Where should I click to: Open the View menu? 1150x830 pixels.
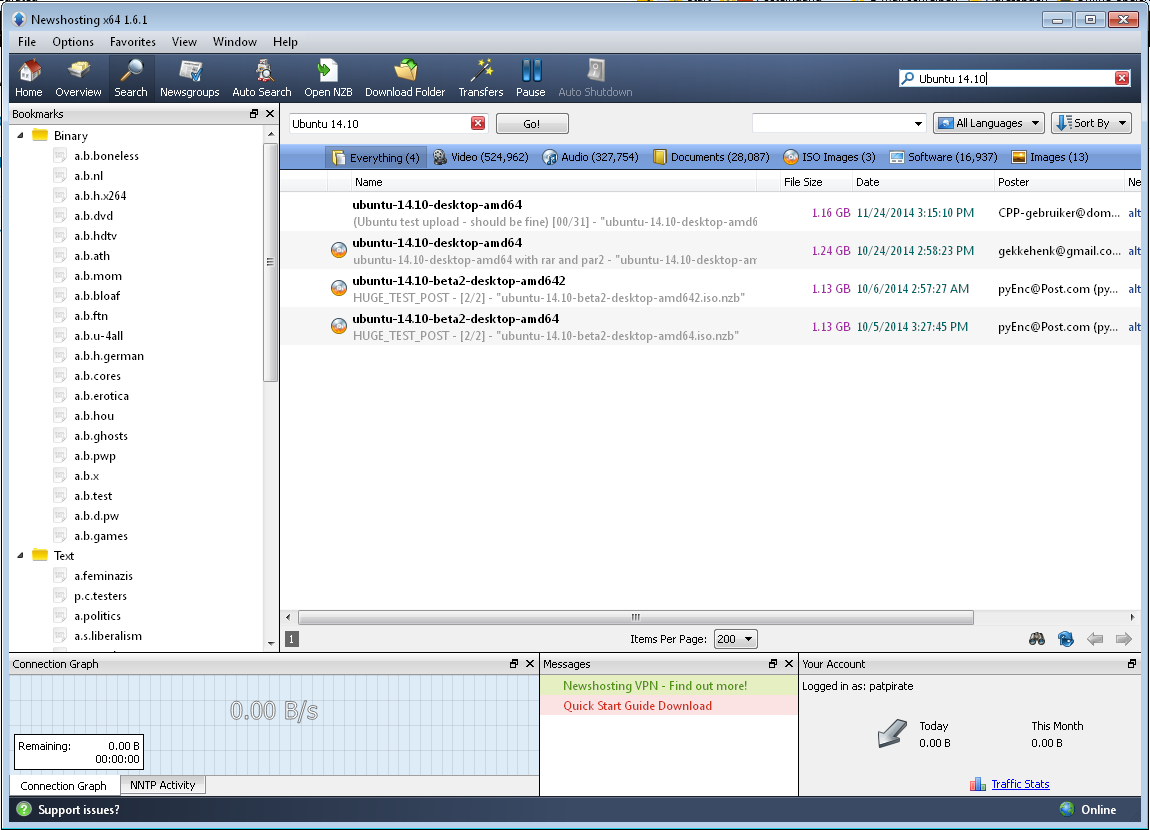point(184,42)
